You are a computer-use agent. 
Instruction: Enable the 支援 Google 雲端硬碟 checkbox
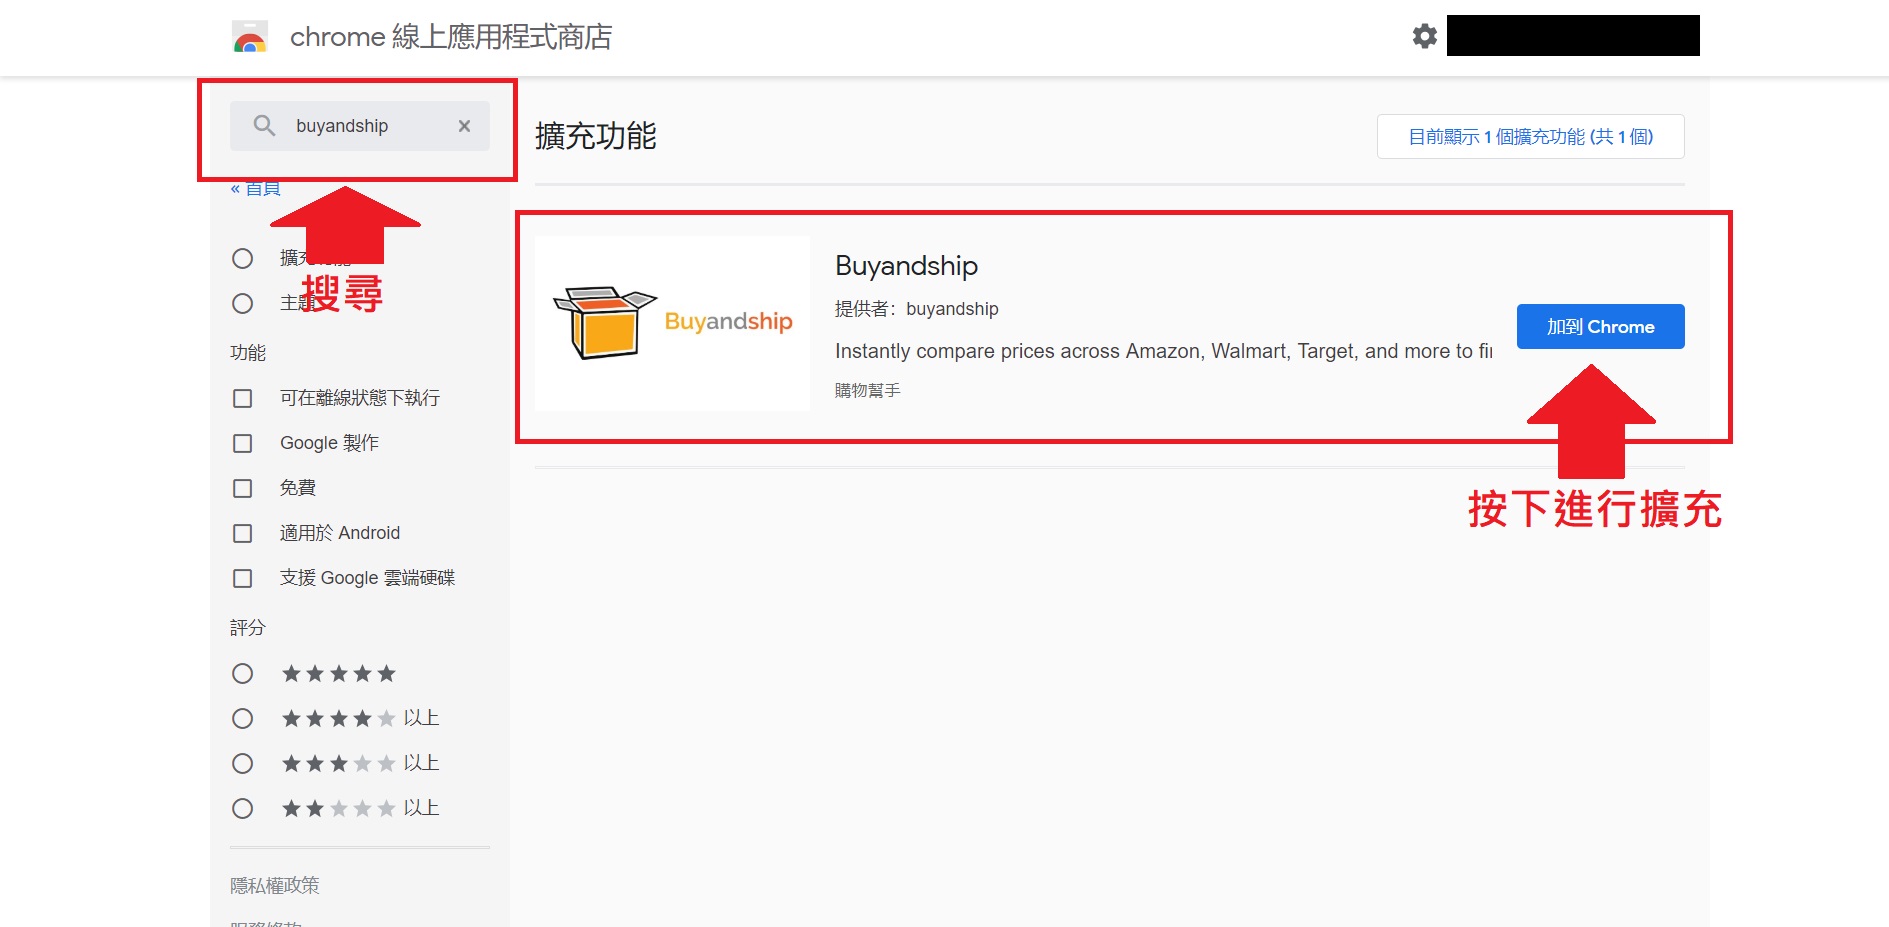[242, 578]
